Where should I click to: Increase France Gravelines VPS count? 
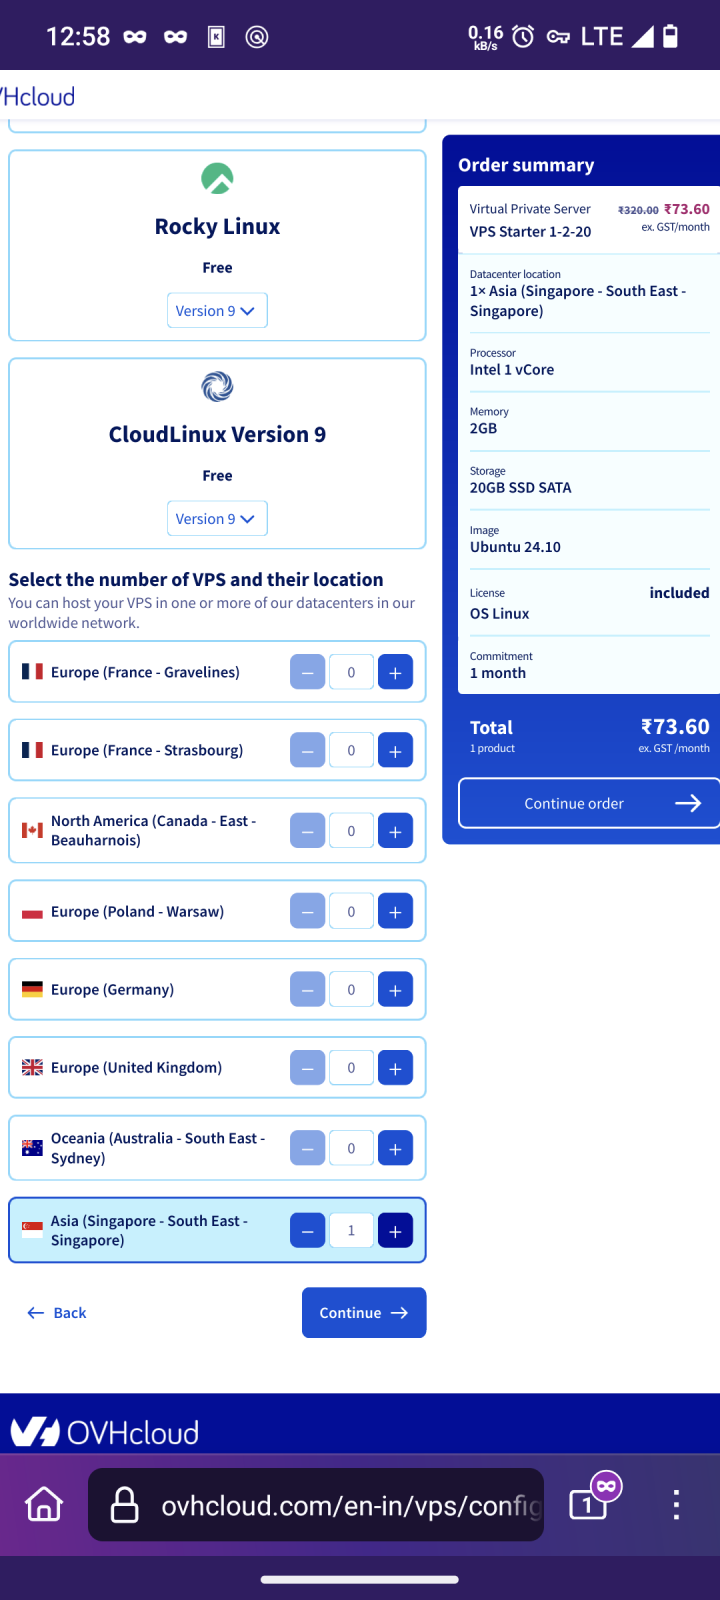click(395, 673)
